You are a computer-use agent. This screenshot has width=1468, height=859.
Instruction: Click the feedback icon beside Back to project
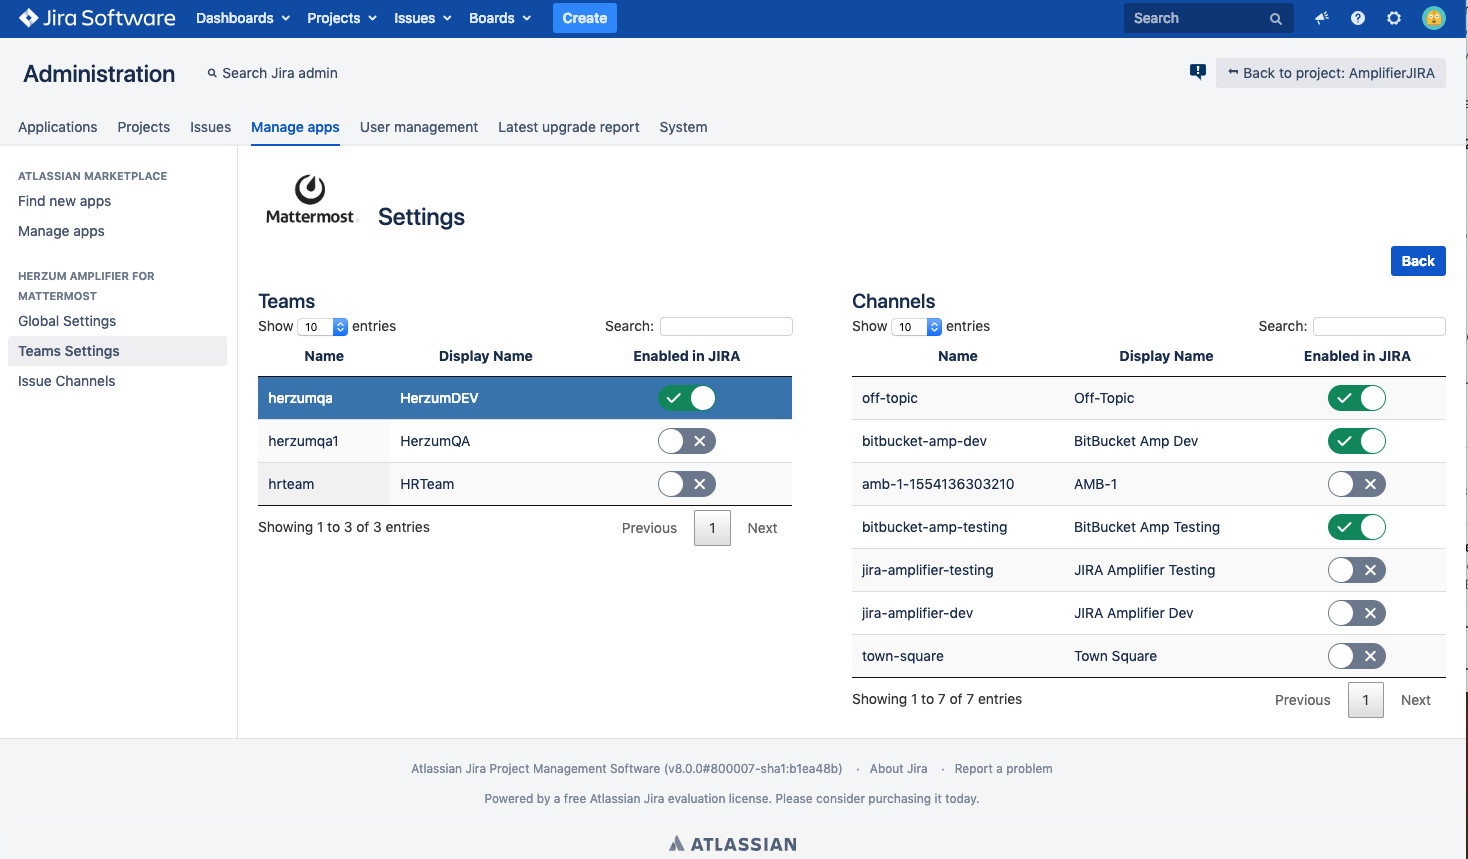(x=1197, y=72)
